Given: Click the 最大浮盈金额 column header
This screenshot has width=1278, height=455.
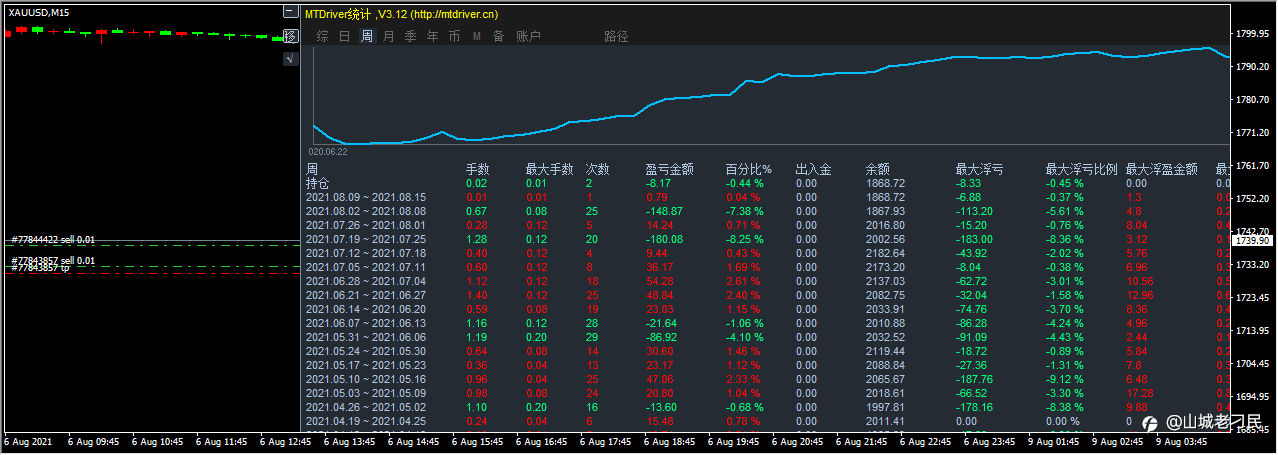Looking at the screenshot, I should point(1162,170).
